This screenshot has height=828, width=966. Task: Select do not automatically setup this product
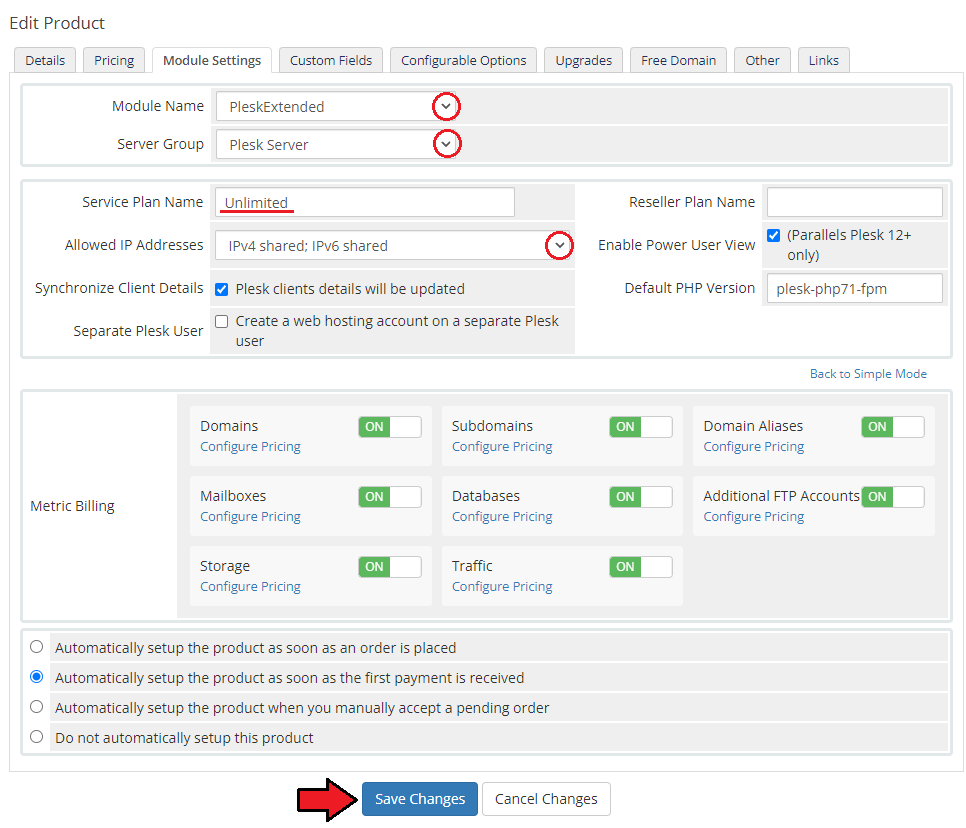coord(37,737)
